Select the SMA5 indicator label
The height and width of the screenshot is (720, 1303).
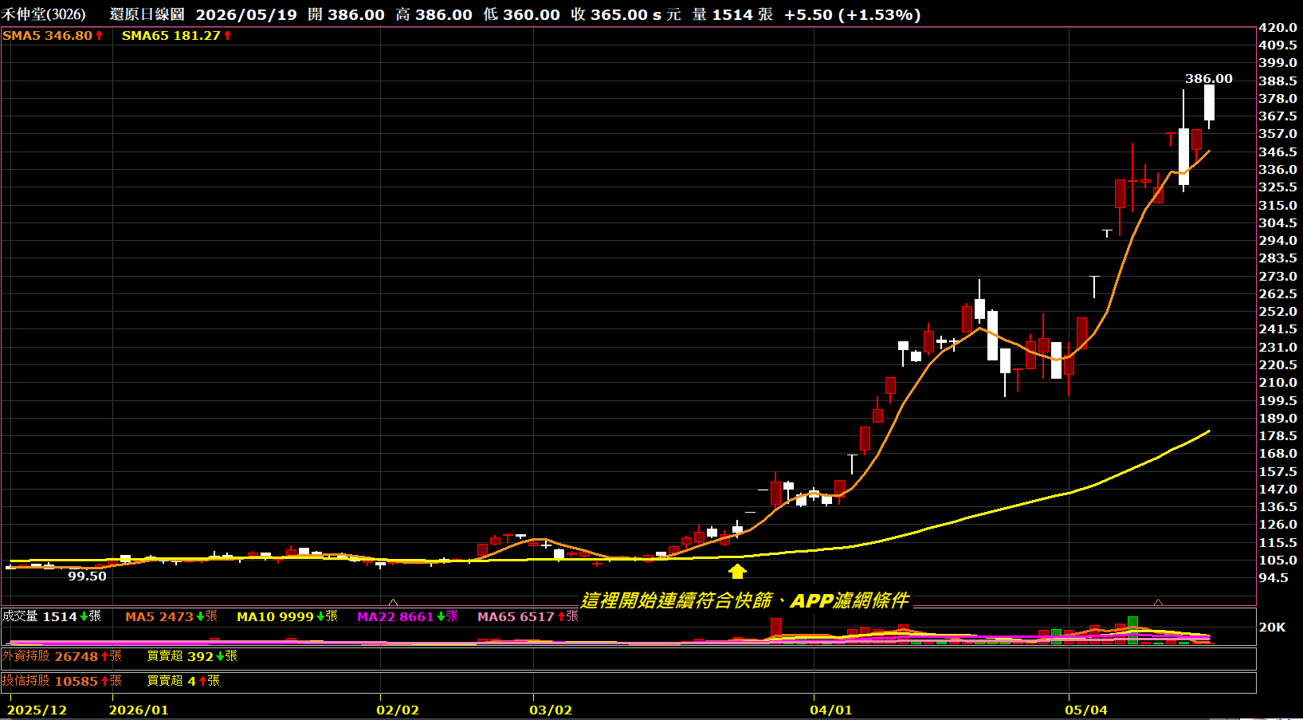(48, 35)
